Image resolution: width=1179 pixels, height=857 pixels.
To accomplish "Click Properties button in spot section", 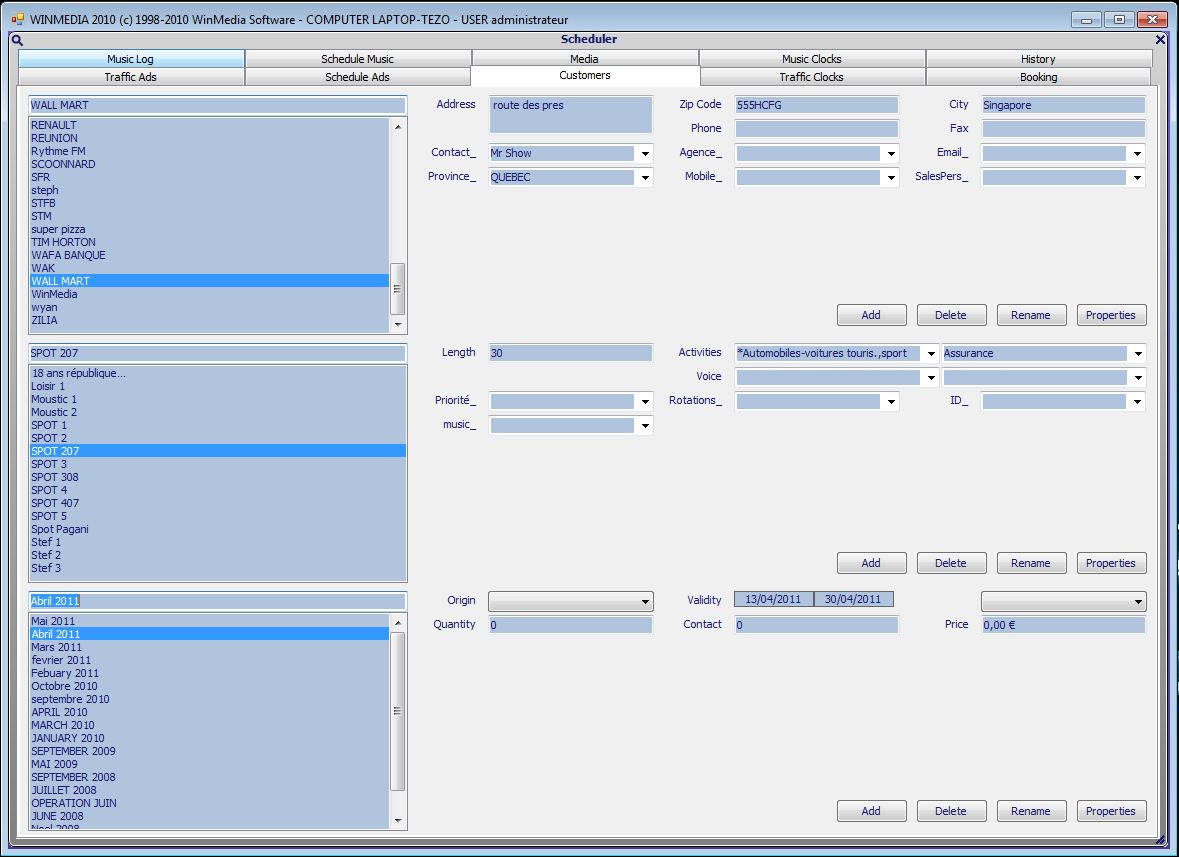I will (x=1110, y=563).
